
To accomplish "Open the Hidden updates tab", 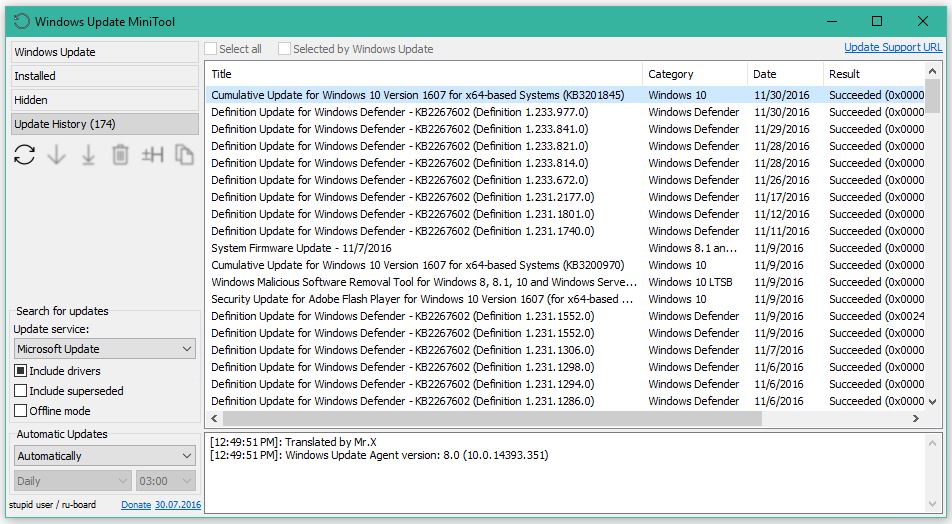I will (x=104, y=100).
